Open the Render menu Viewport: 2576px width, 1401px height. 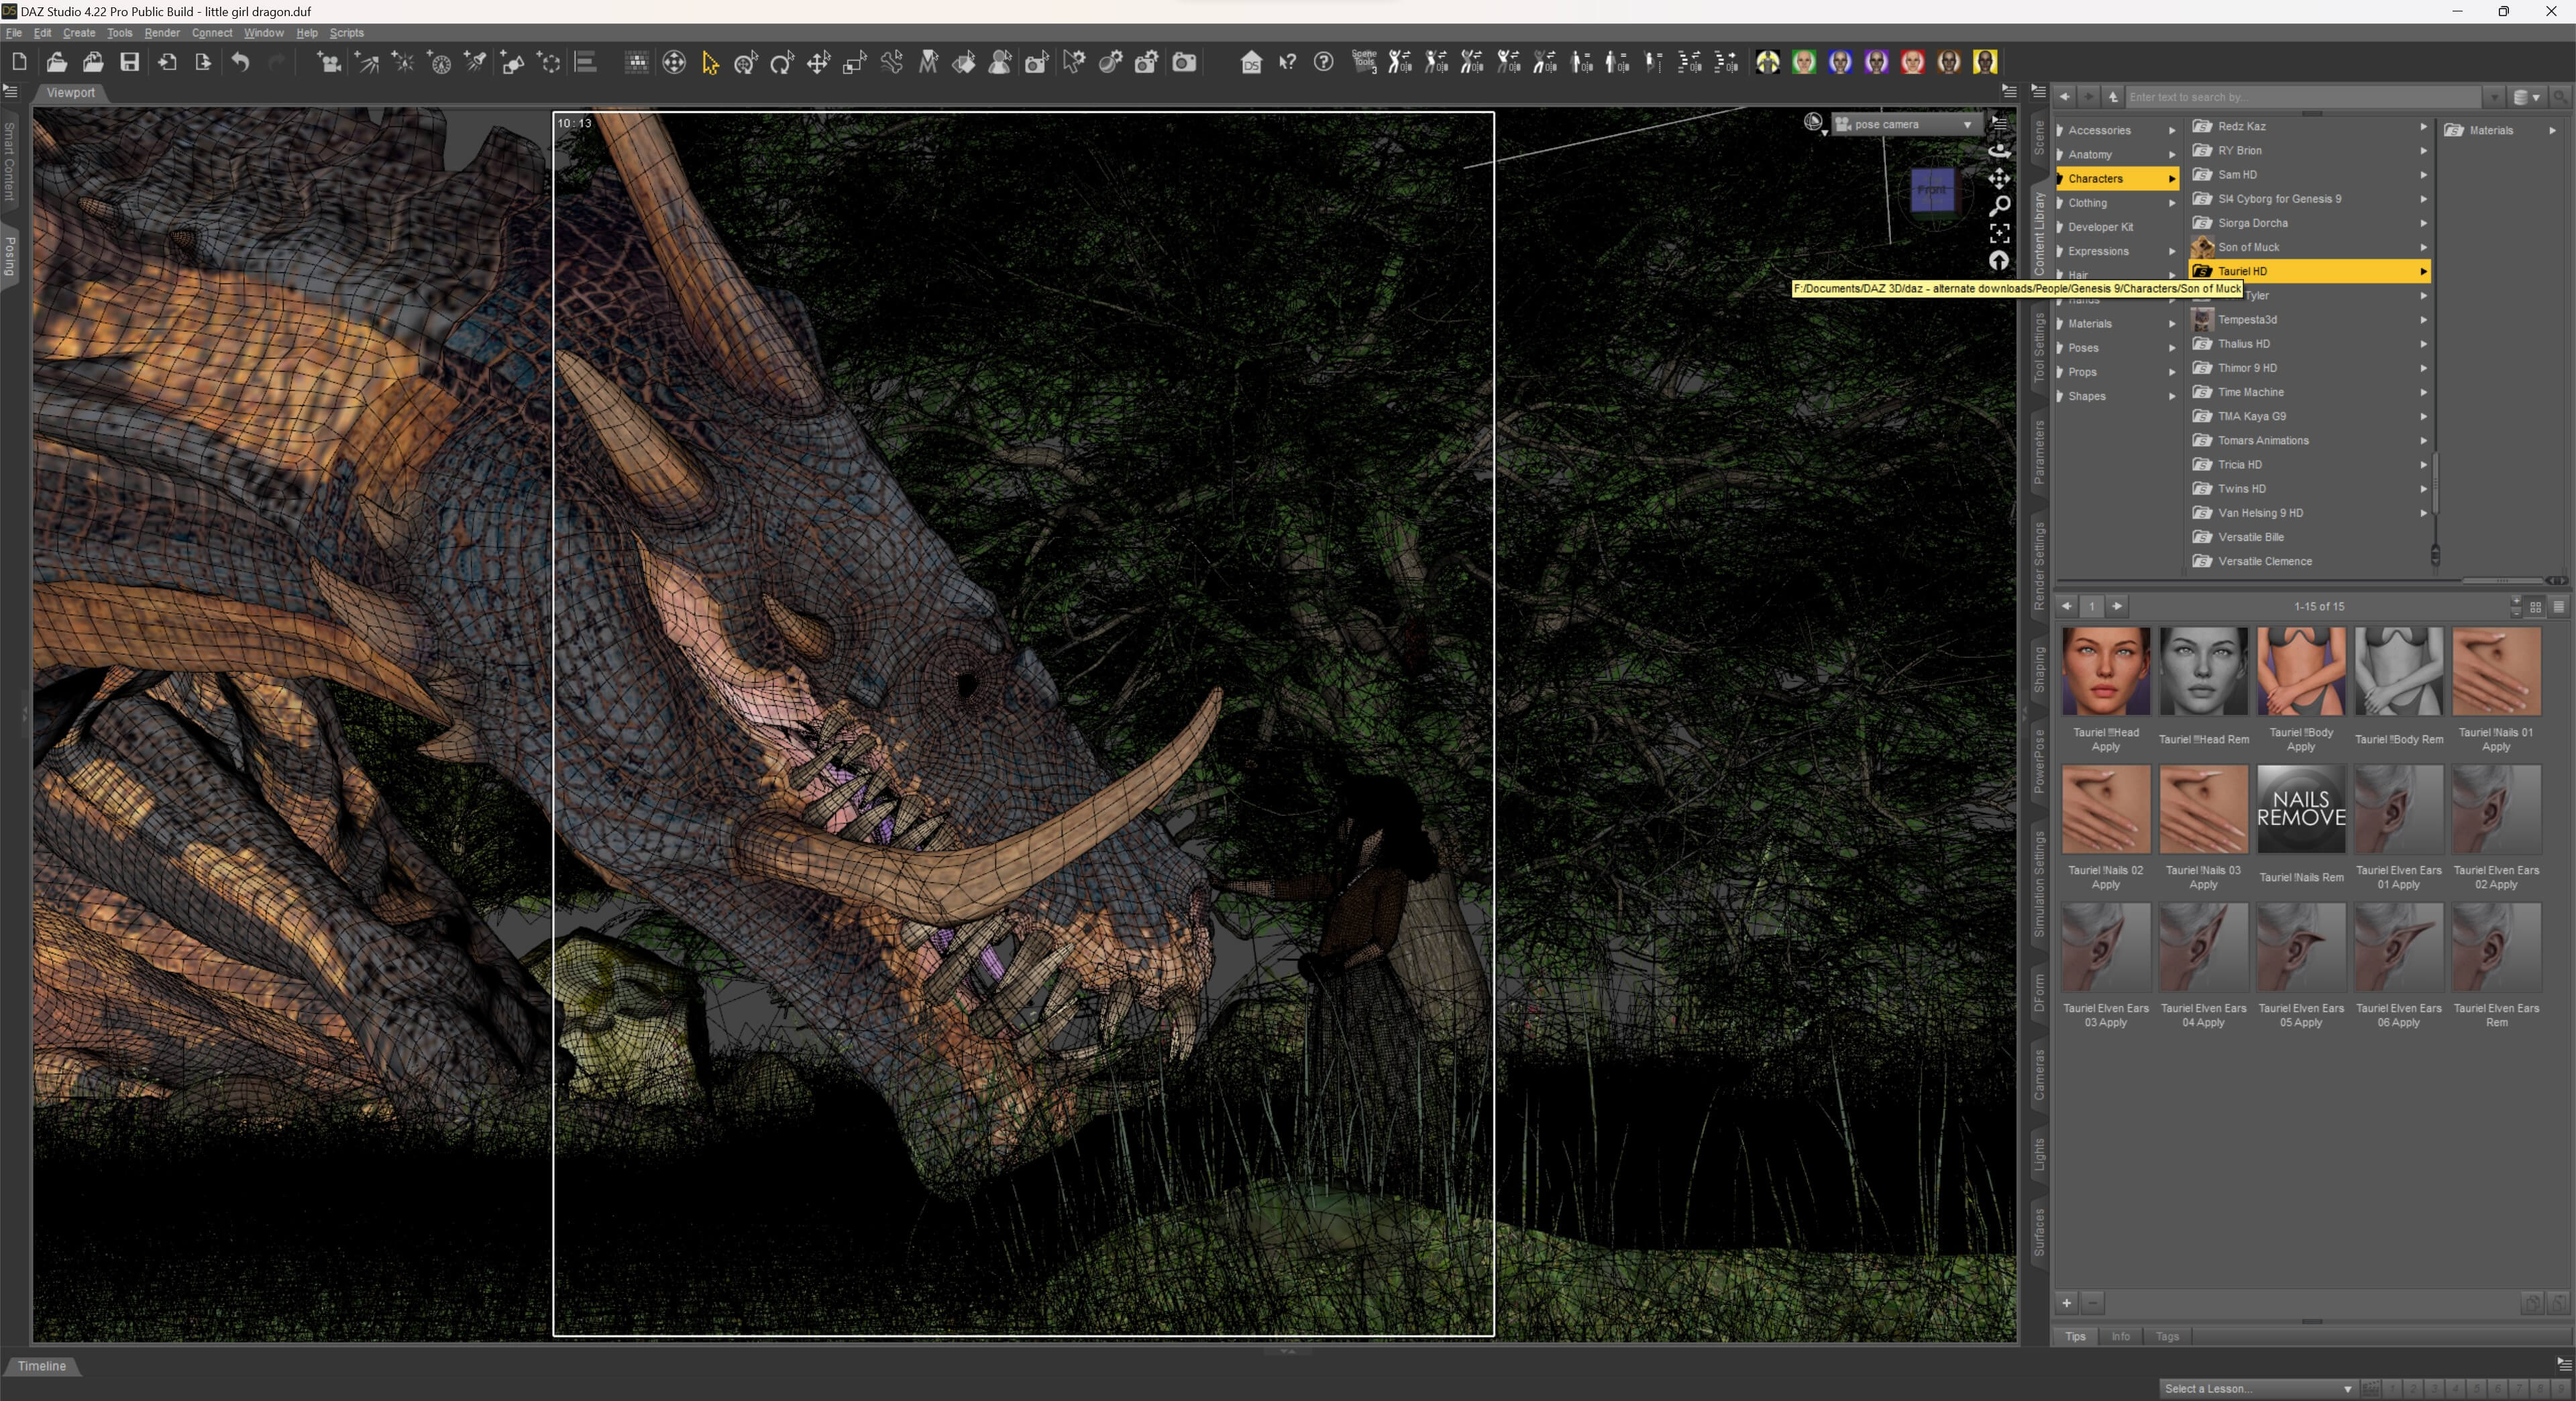click(161, 33)
